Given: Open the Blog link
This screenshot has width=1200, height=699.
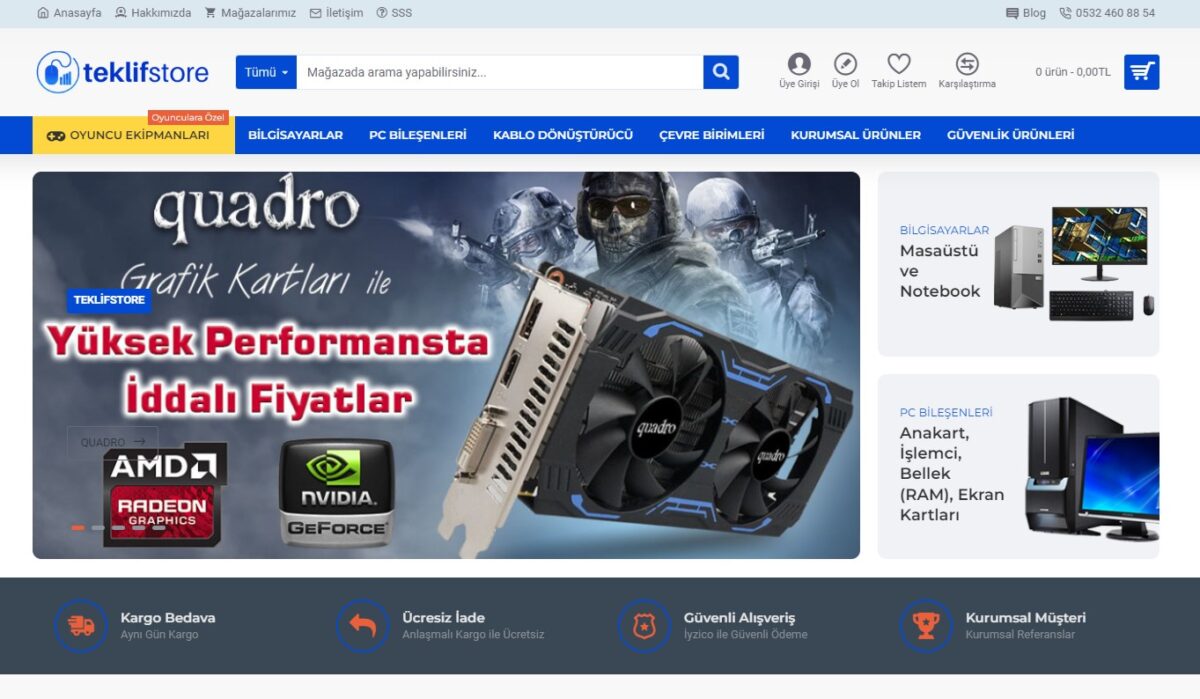Looking at the screenshot, I should coord(1026,13).
